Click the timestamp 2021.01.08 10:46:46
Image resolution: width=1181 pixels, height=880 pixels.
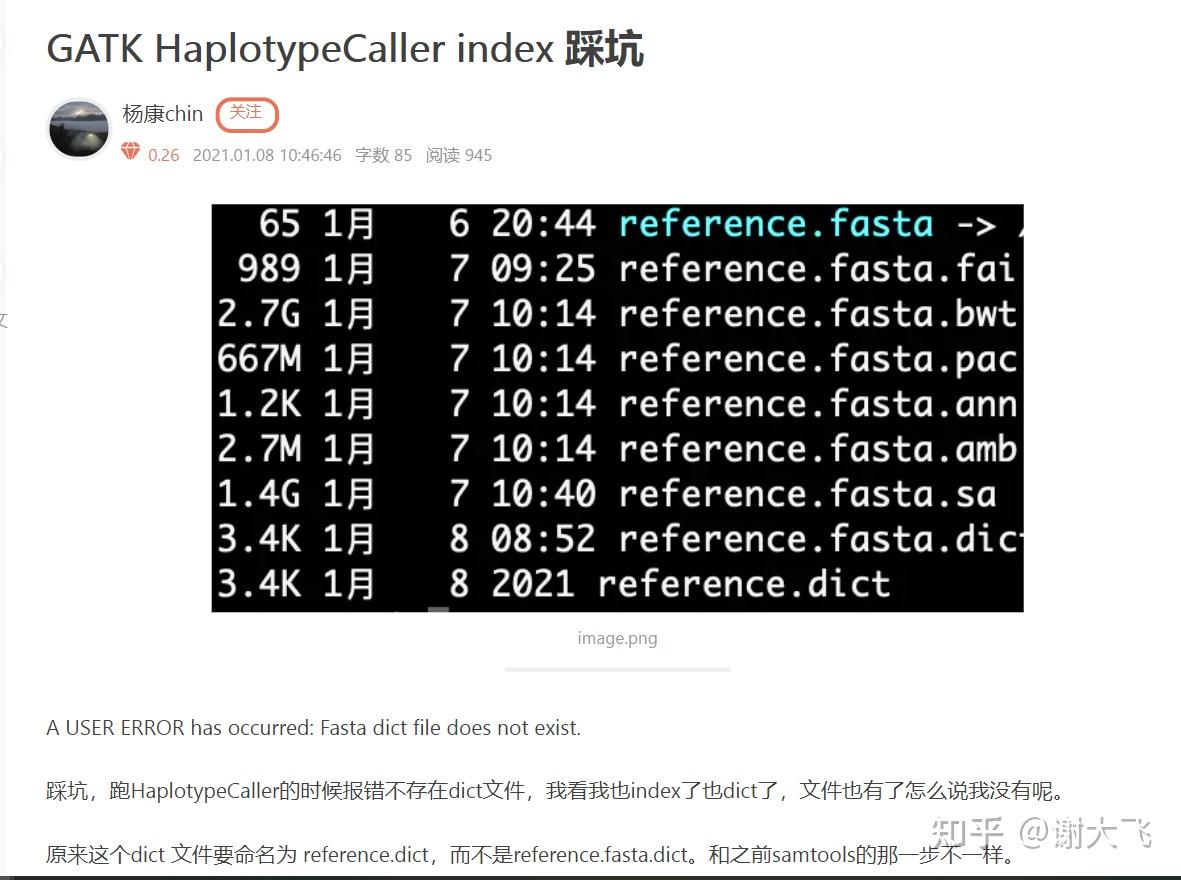(x=268, y=155)
